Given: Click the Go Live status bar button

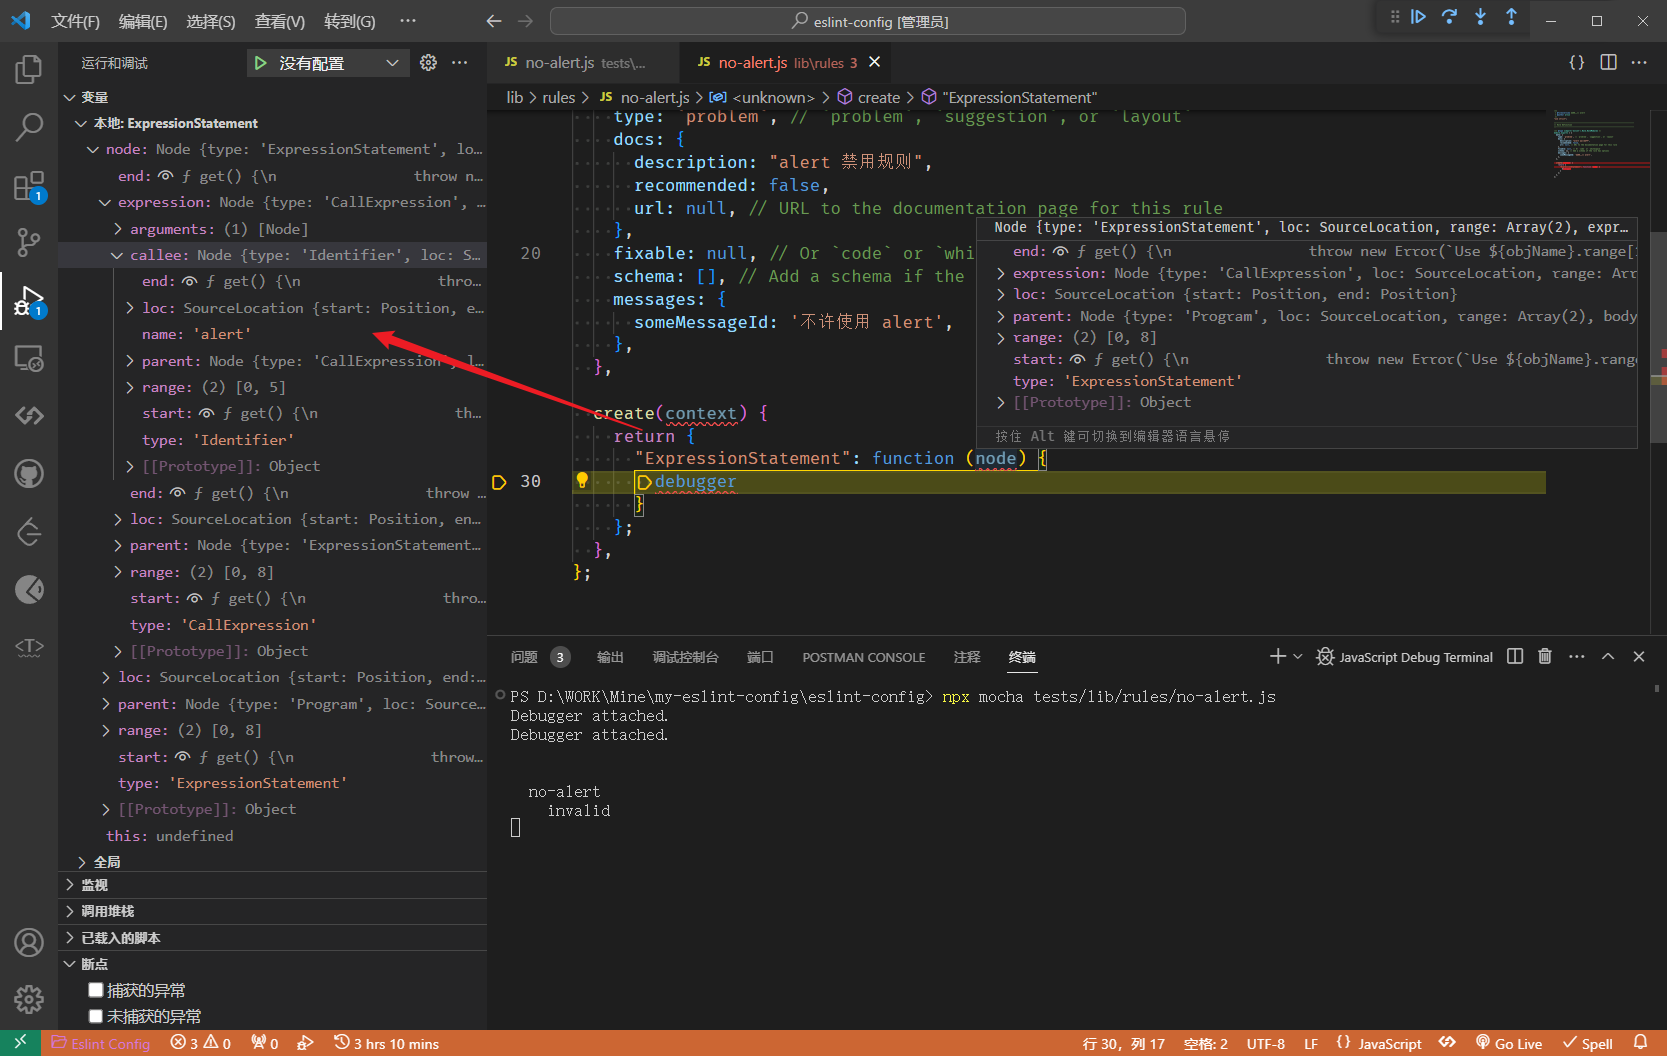Looking at the screenshot, I should point(1509,1044).
